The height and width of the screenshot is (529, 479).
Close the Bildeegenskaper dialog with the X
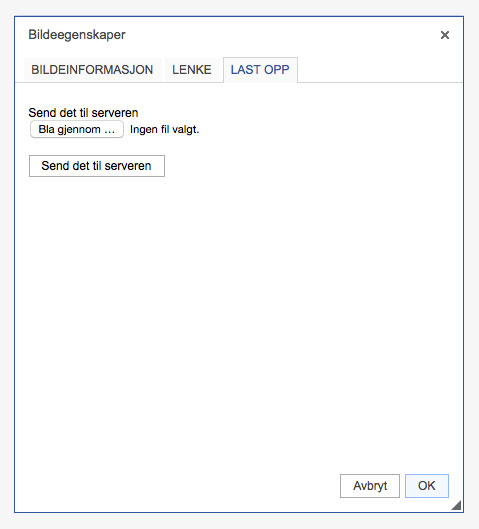pos(445,35)
